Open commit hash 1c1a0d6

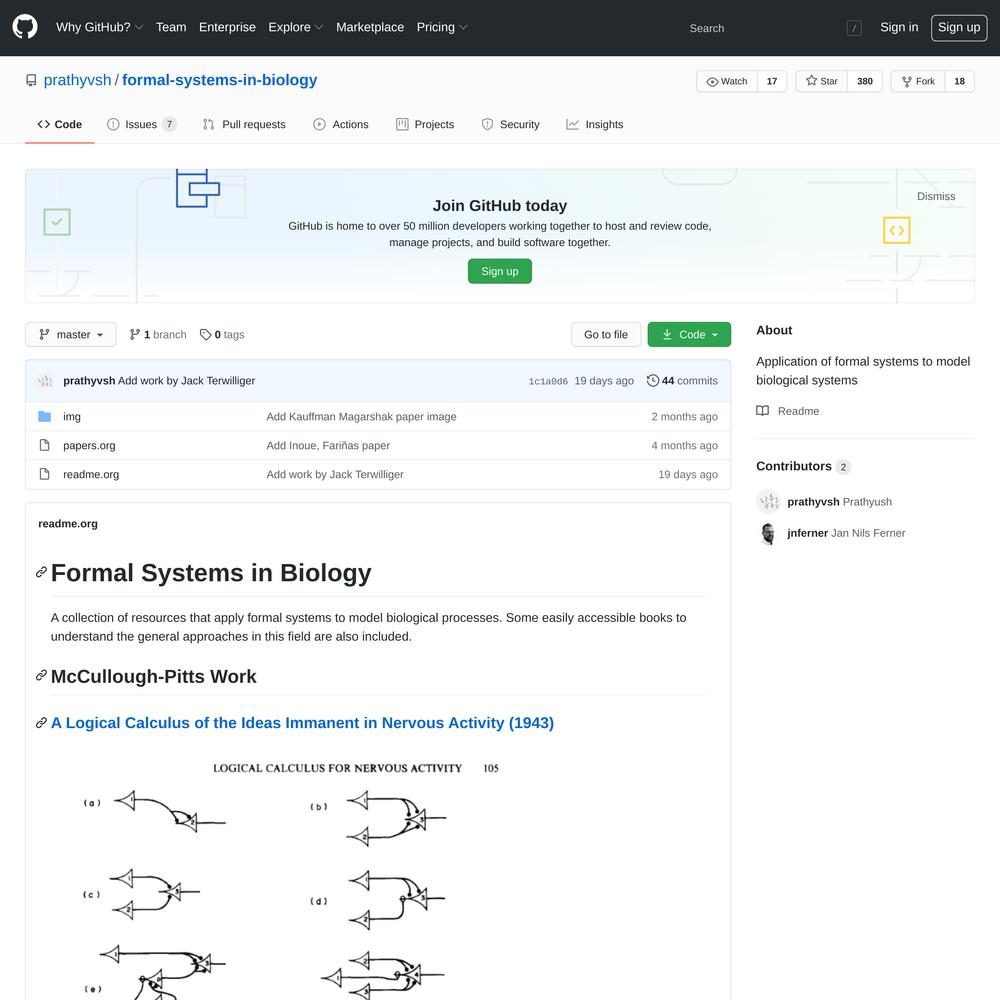coord(548,381)
